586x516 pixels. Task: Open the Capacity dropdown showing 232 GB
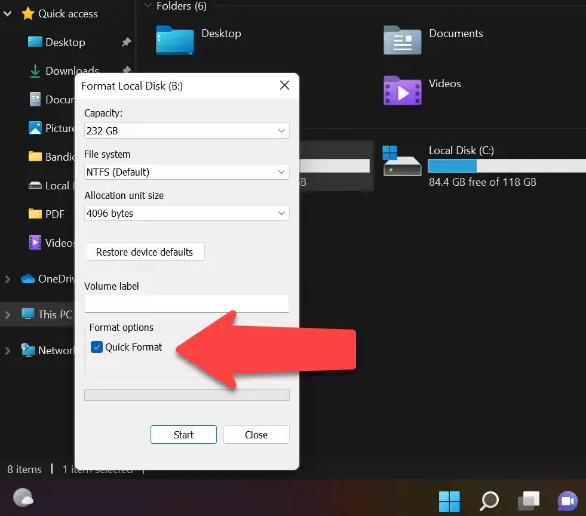[x=186, y=131]
